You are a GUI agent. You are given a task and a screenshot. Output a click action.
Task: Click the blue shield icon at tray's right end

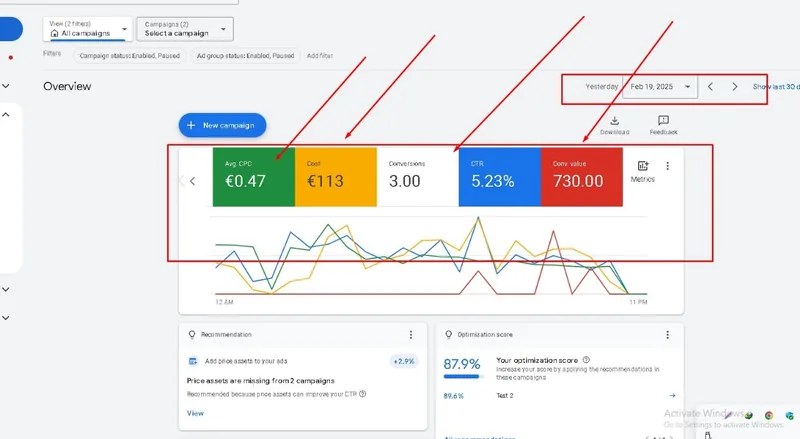(789, 416)
